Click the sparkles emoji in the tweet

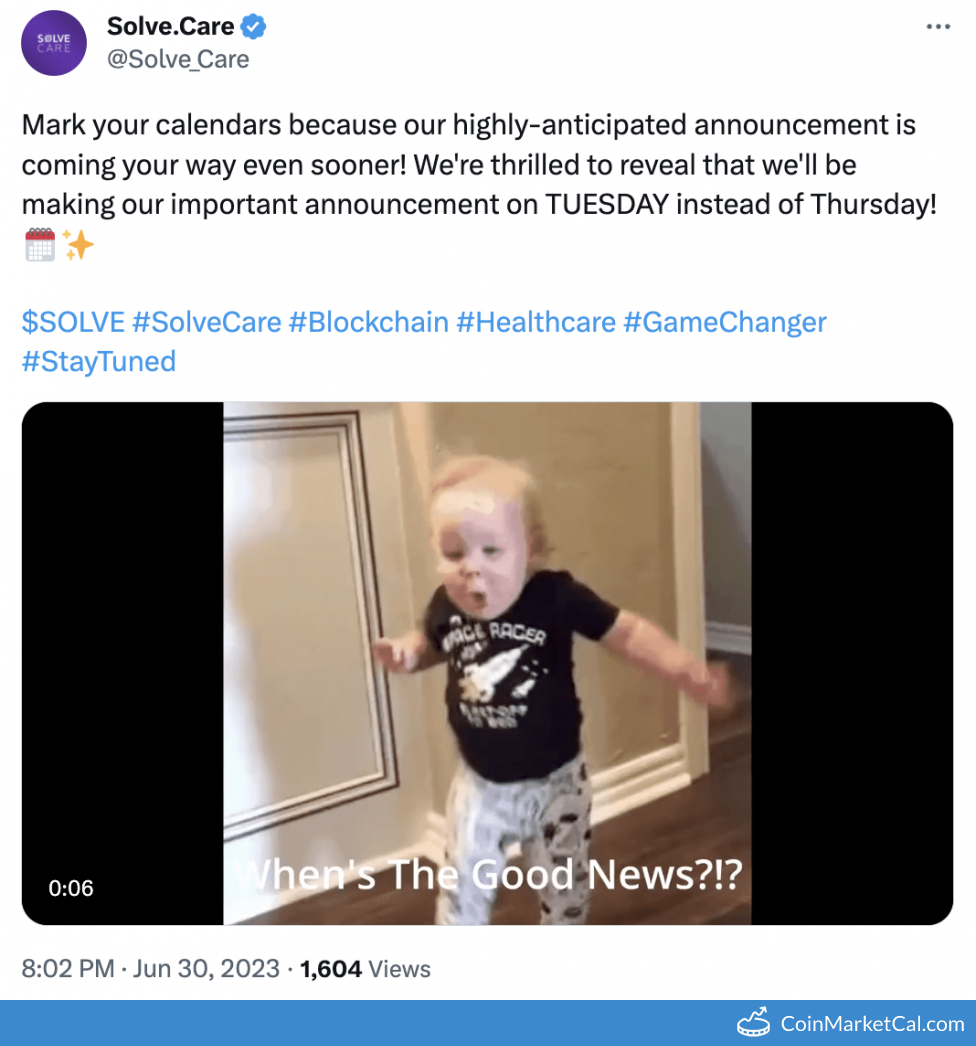77,245
